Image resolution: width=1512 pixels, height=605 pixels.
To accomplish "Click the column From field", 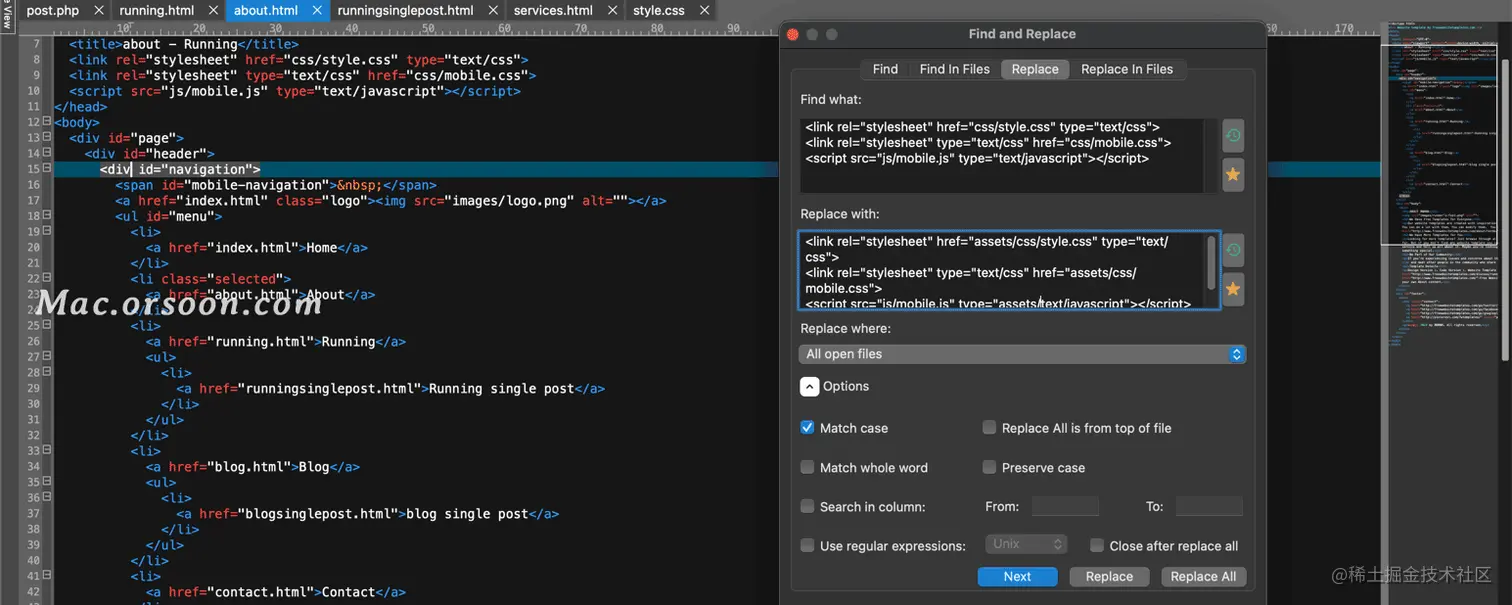I will click(1065, 506).
